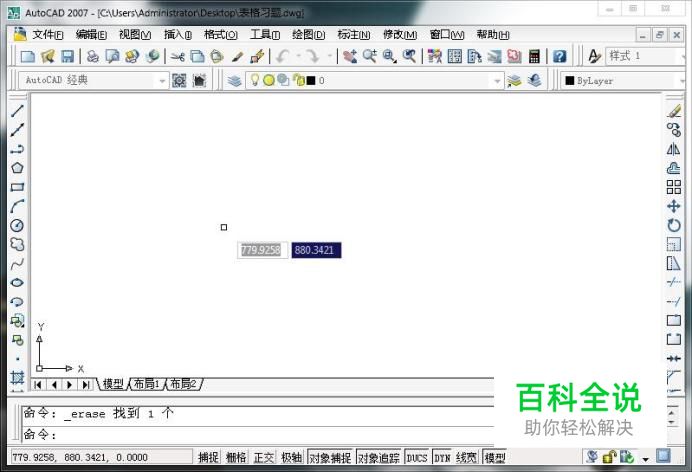Image resolution: width=692 pixels, height=472 pixels.
Task: Toggle 正交 ortho mode
Action: pos(264,458)
